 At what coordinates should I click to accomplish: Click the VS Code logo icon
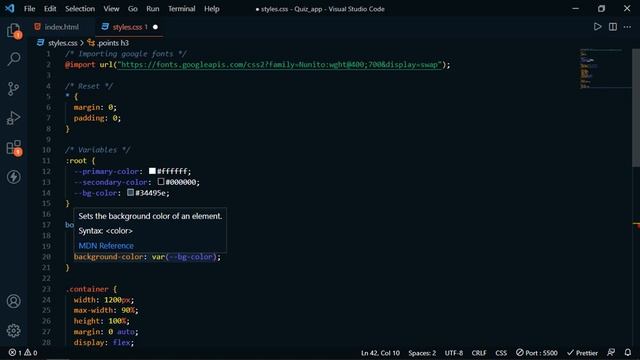coord(10,9)
